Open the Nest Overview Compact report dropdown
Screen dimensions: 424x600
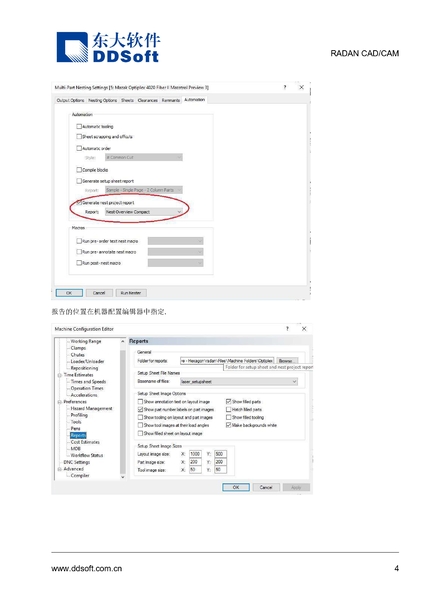tap(144, 212)
